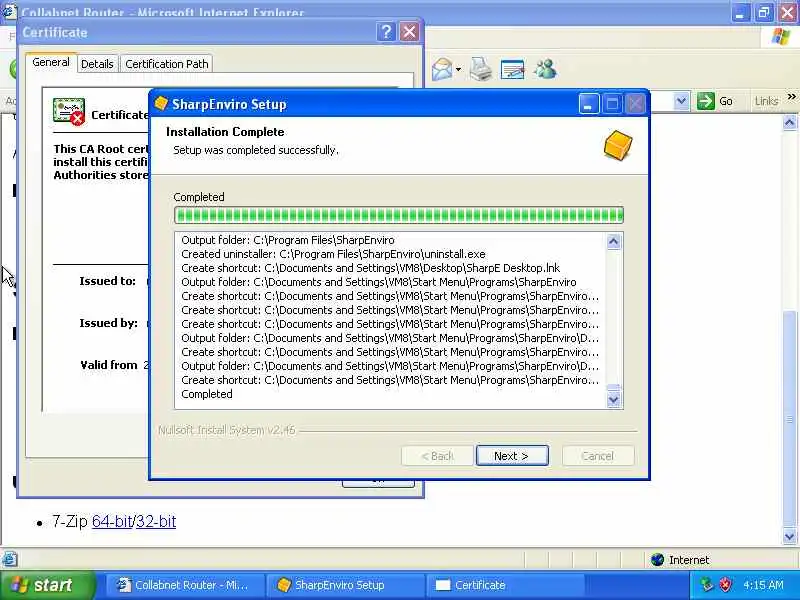Select the General tab in Certificate dialog
800x600 pixels.
pos(51,62)
